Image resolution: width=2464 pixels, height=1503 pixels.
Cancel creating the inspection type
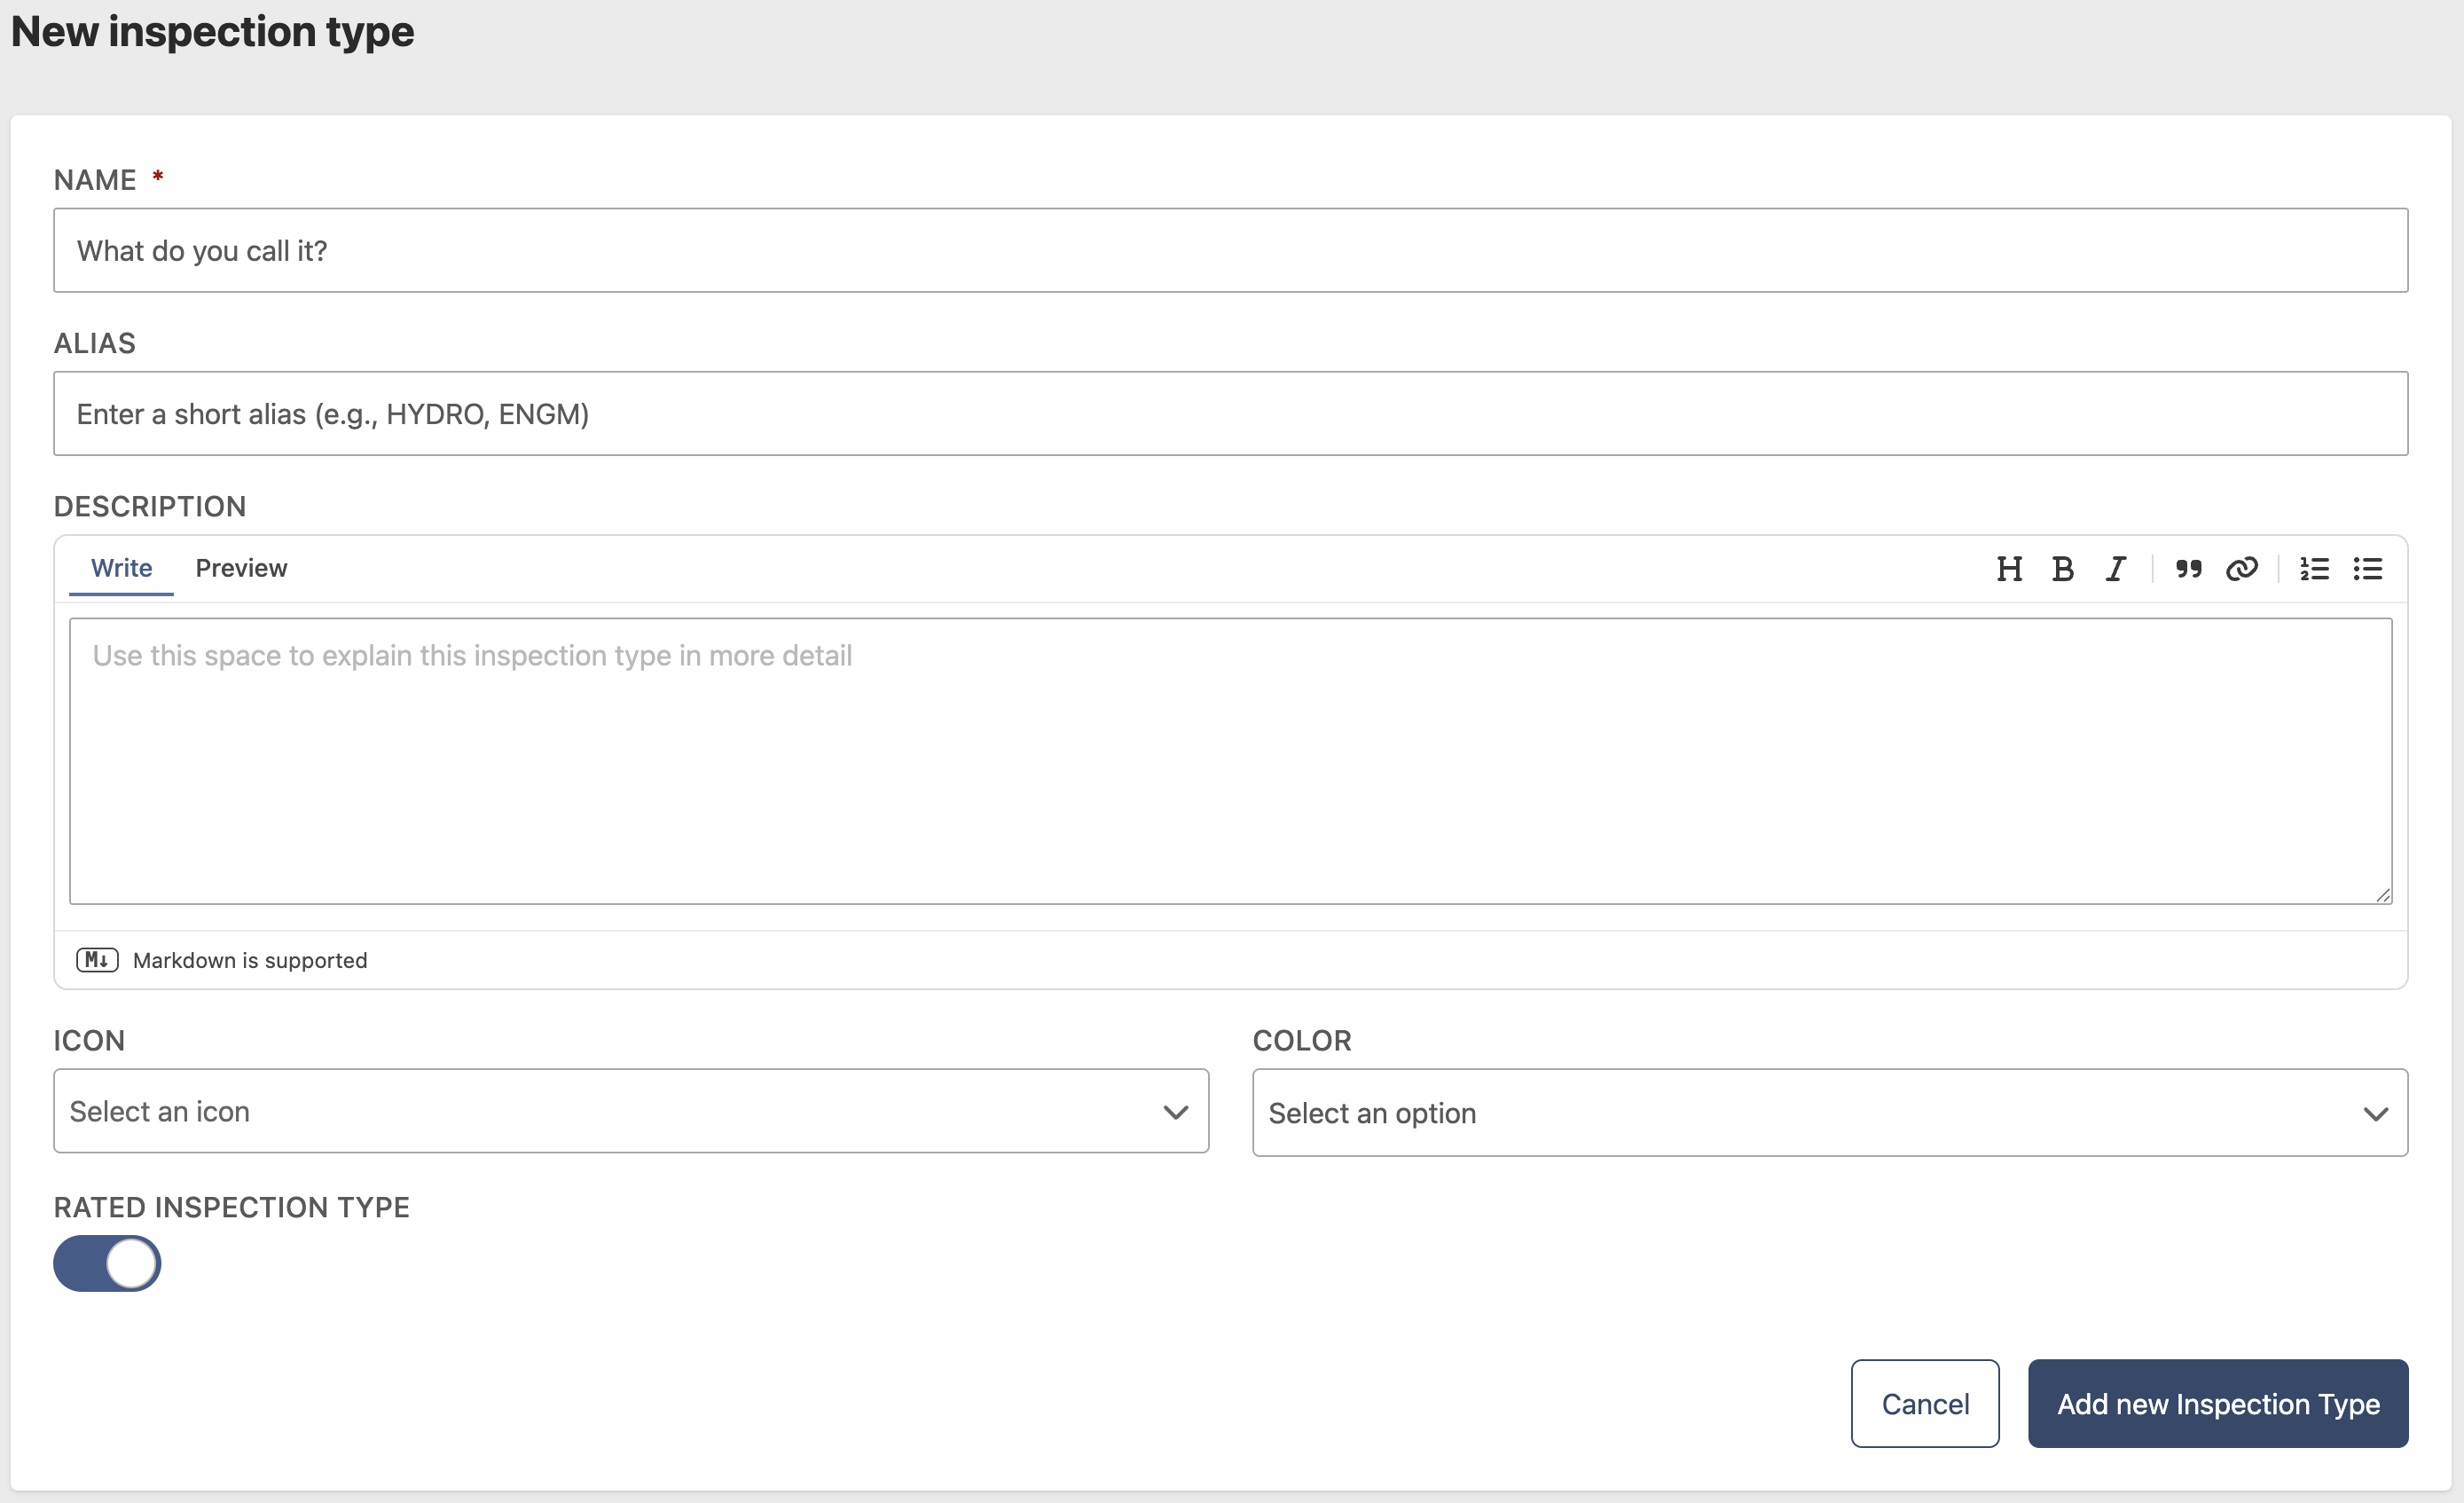(1925, 1403)
